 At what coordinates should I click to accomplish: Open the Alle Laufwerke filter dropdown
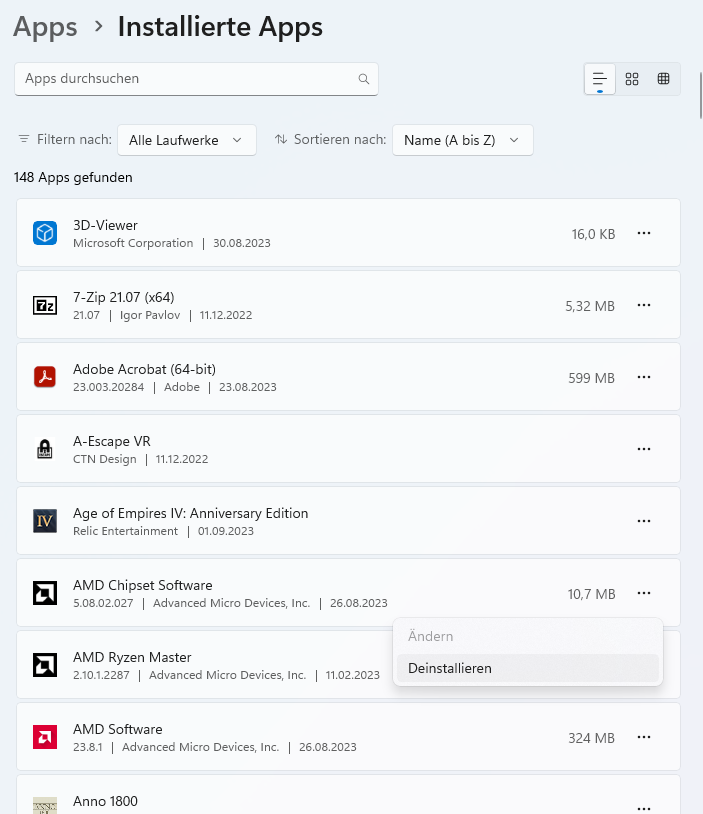click(x=187, y=140)
